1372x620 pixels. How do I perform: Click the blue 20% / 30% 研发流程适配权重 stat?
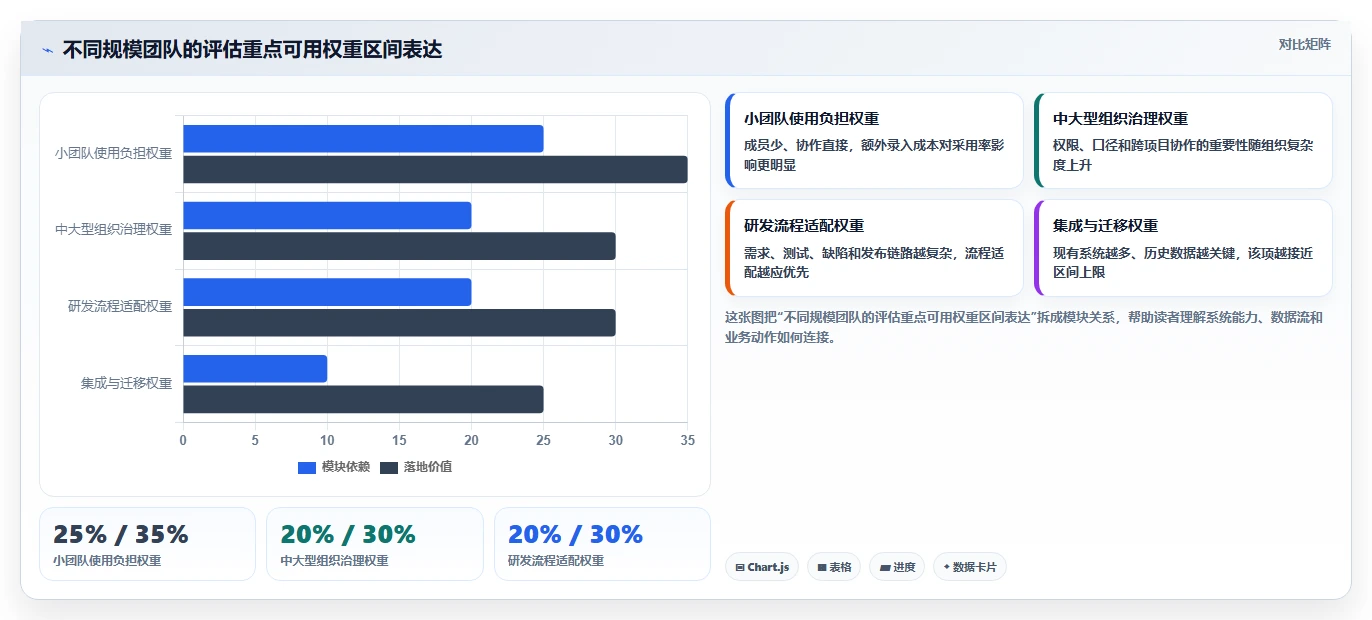[602, 544]
